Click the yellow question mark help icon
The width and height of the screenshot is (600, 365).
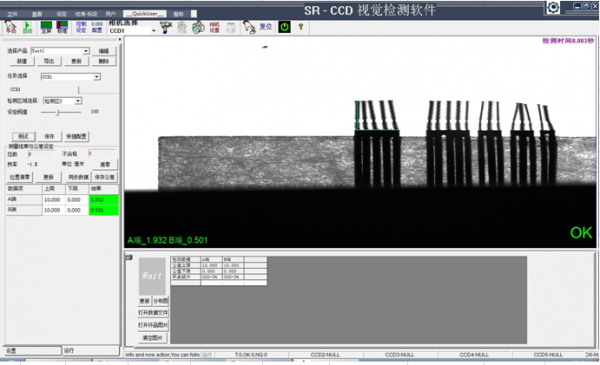coord(301,27)
